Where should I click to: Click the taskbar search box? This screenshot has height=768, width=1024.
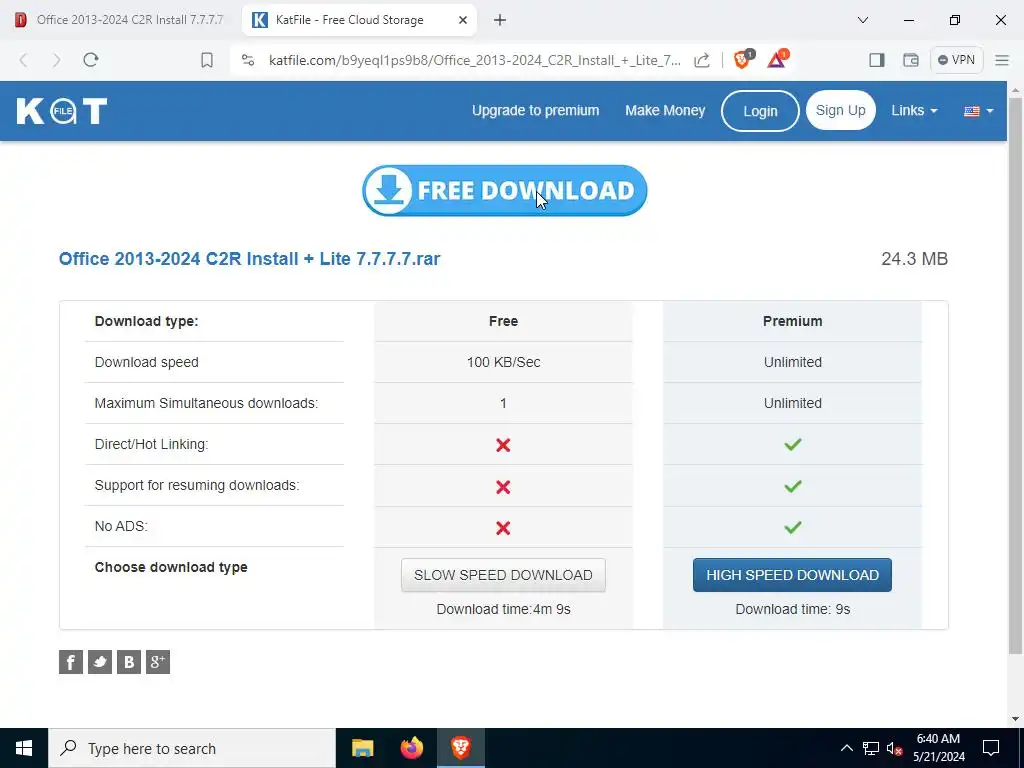pyautogui.click(x=191, y=748)
